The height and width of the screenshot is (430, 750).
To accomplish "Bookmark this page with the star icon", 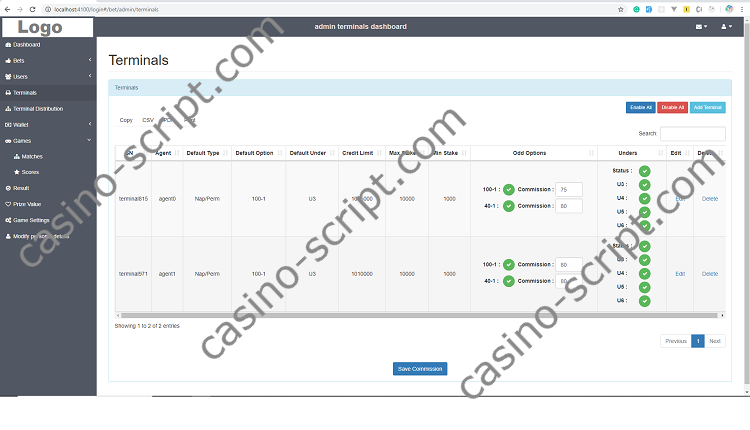I will pos(619,9).
